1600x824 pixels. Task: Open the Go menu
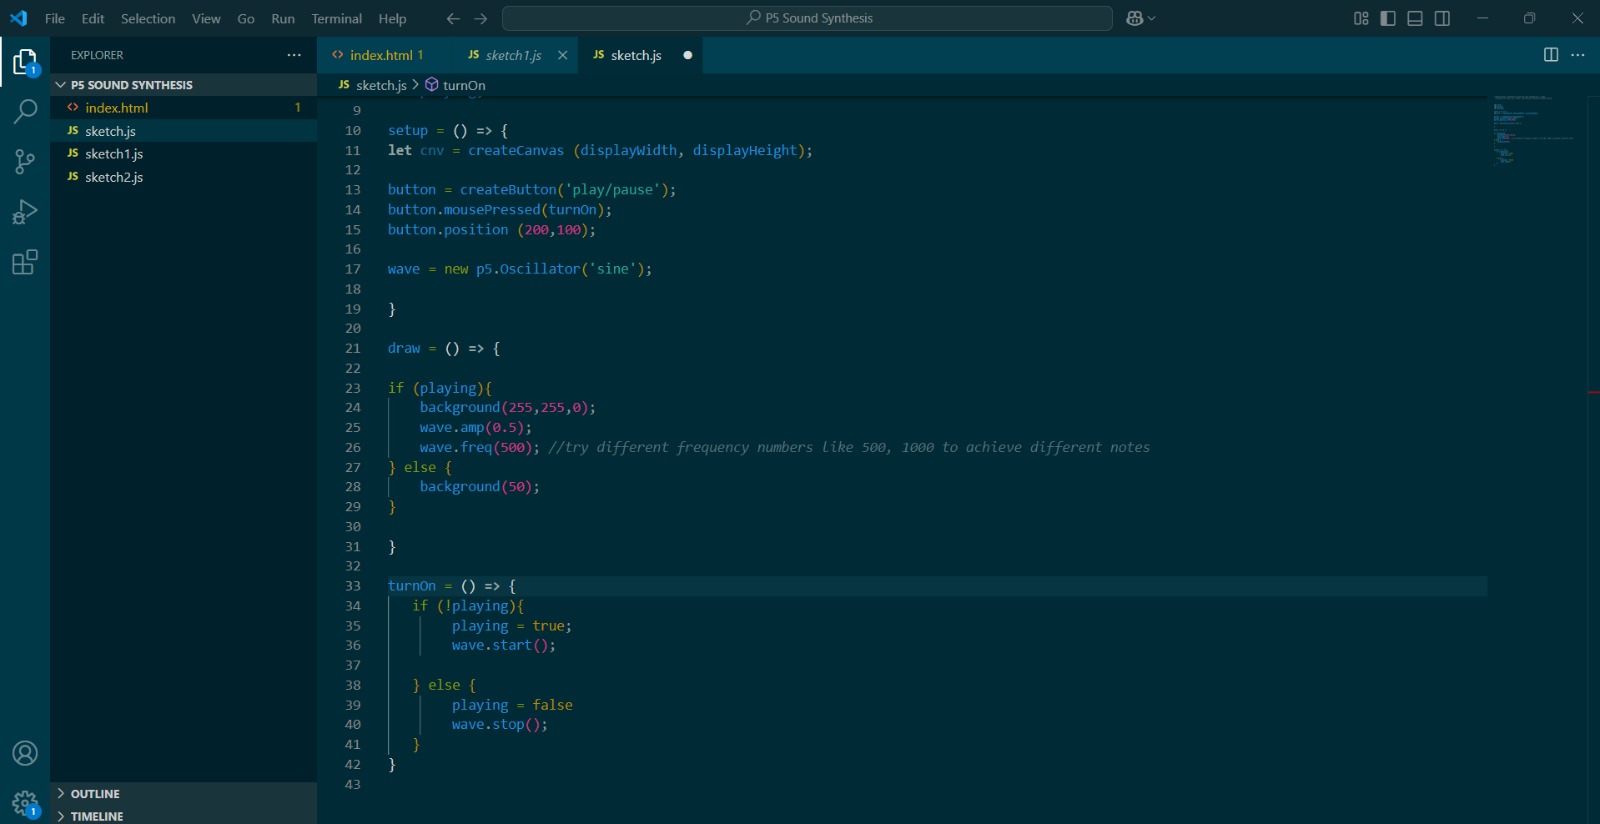pos(246,18)
